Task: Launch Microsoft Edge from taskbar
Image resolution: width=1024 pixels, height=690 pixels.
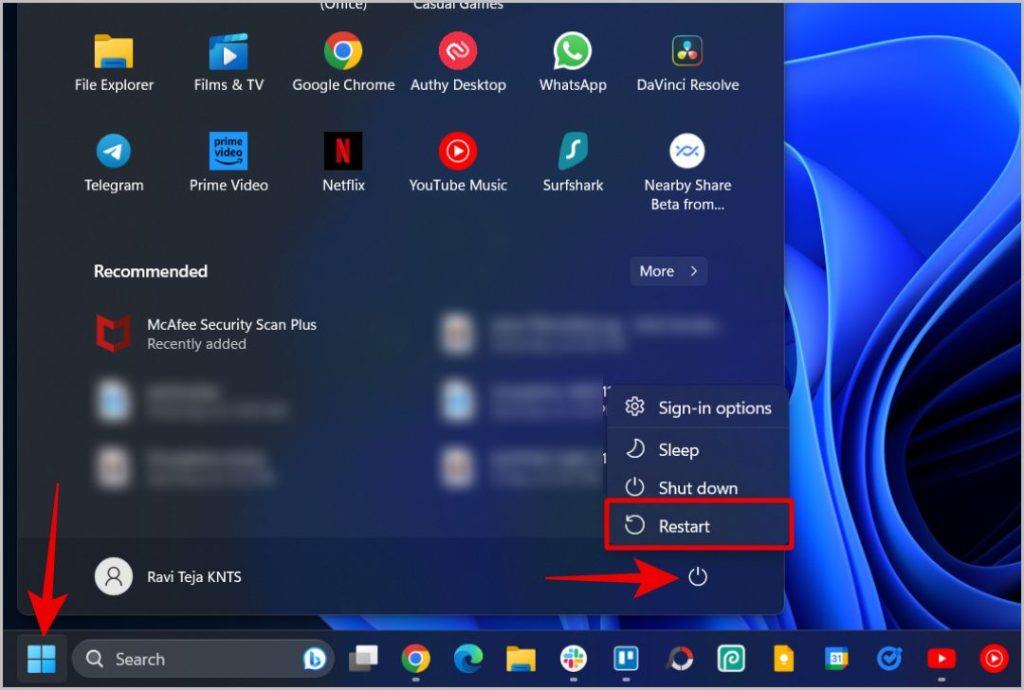Action: [468, 659]
